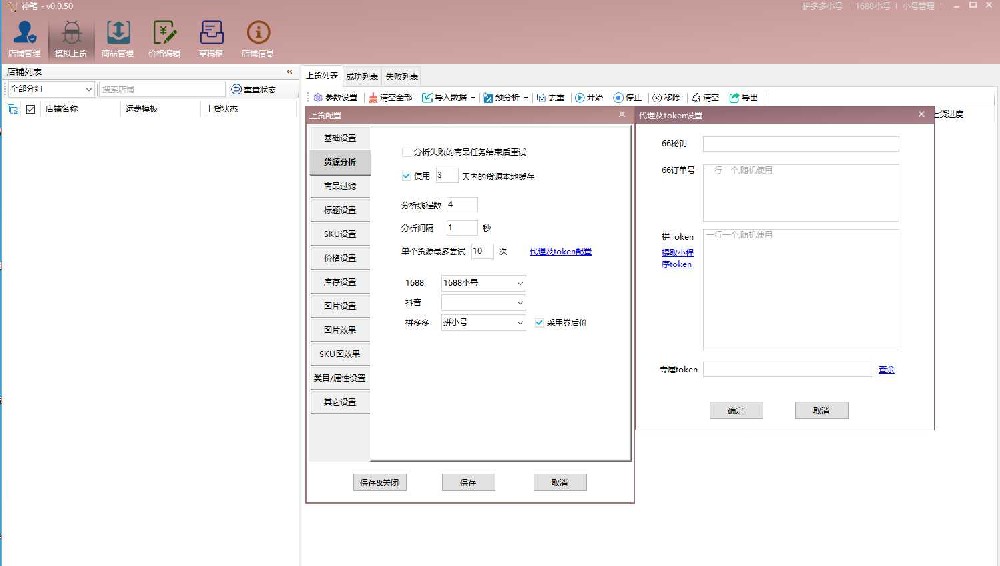Open the proxy token configuration link

point(561,251)
